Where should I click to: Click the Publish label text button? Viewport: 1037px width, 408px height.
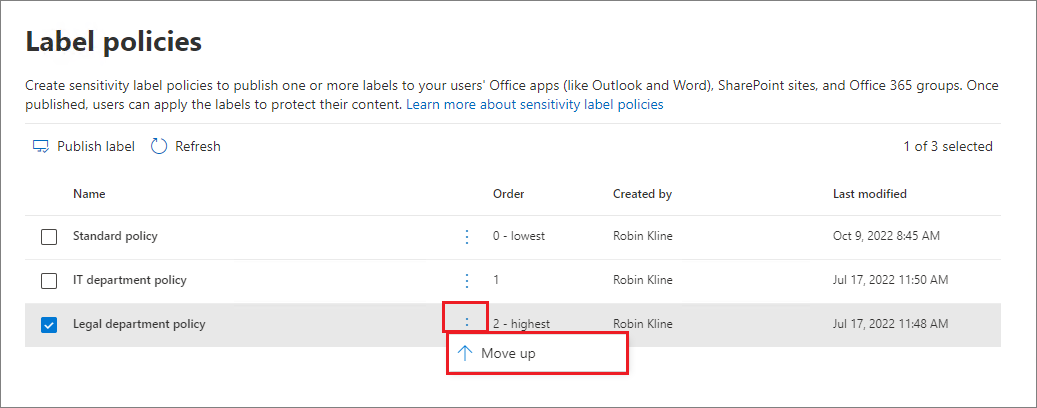[x=95, y=146]
